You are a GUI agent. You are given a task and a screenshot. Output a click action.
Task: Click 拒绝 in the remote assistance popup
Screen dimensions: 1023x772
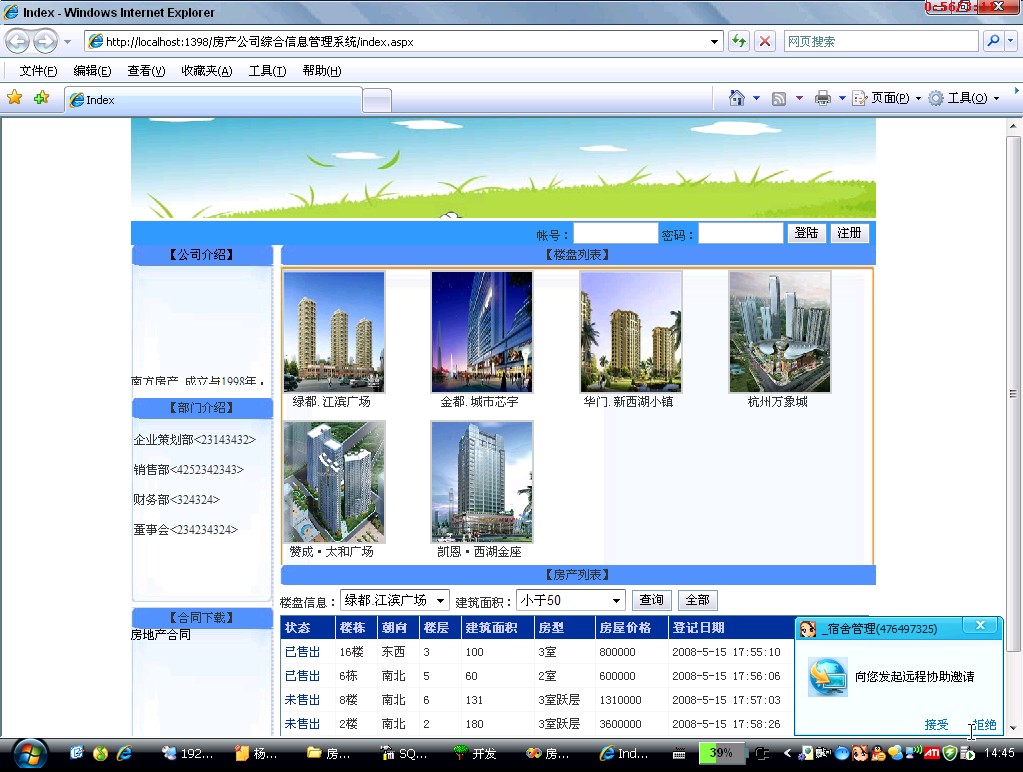(x=985, y=724)
